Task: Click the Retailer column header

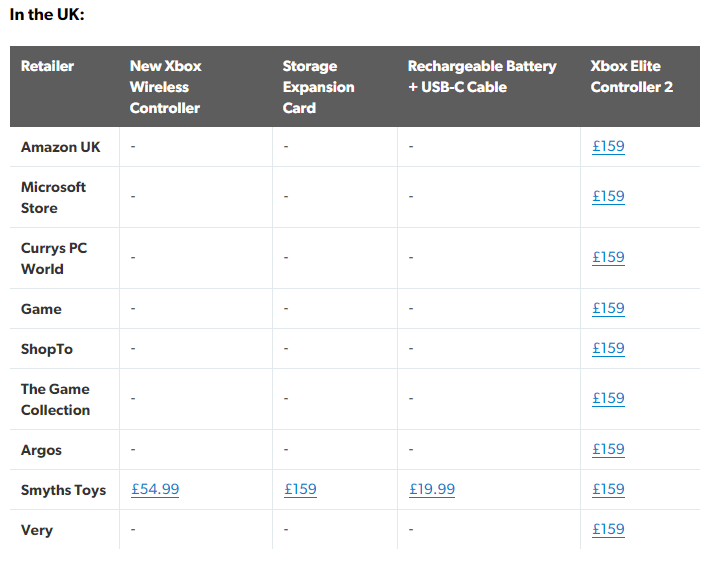Action: pyautogui.click(x=48, y=66)
